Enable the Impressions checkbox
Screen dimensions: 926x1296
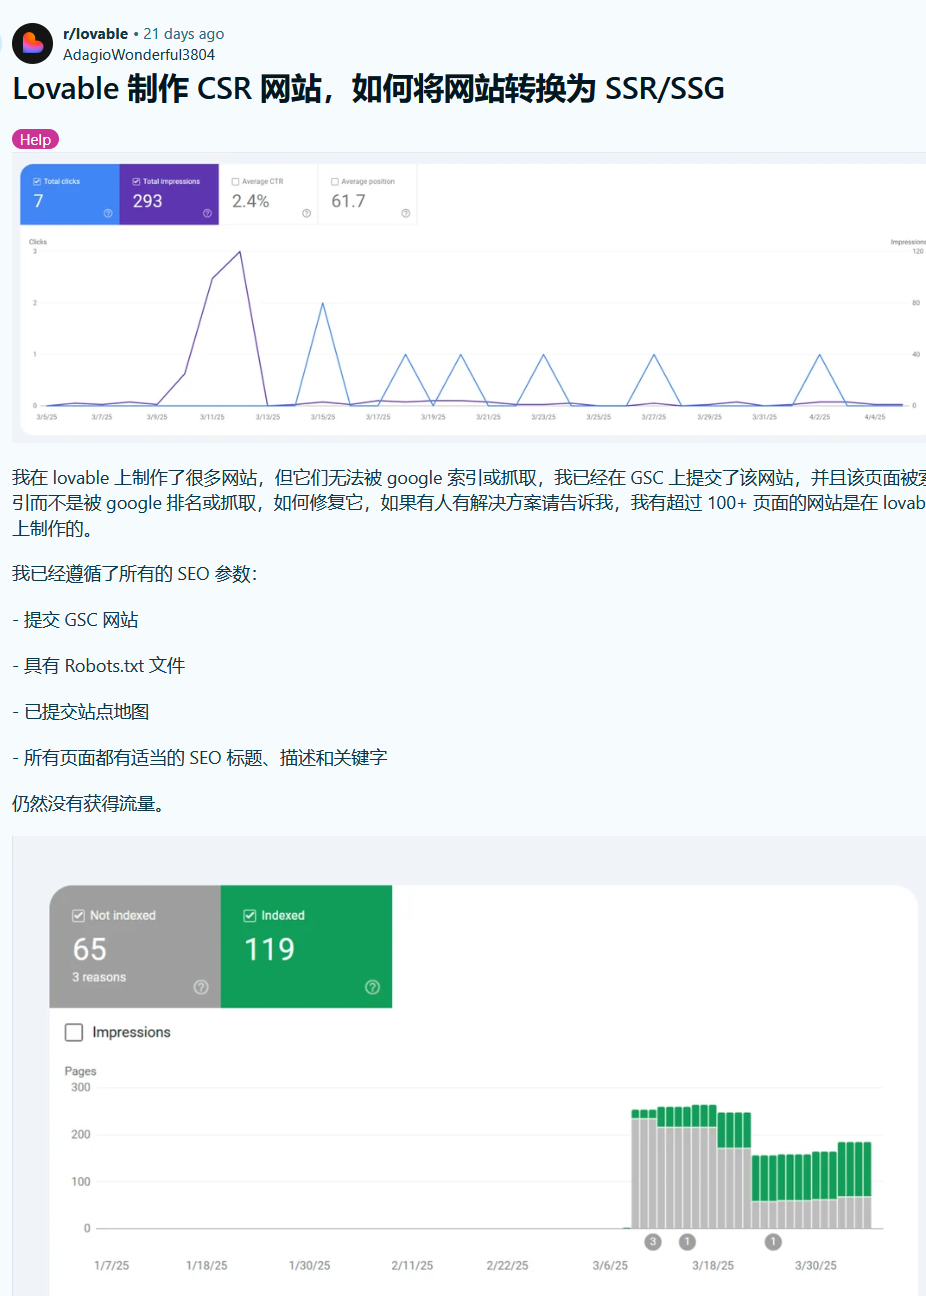pyautogui.click(x=74, y=1032)
